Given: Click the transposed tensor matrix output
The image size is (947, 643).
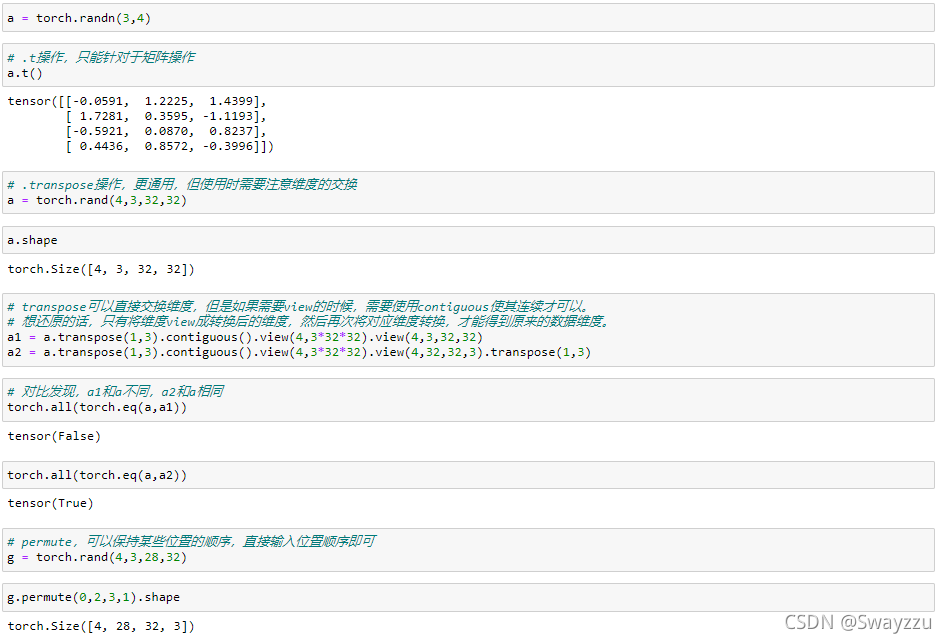Looking at the screenshot, I should click(140, 124).
